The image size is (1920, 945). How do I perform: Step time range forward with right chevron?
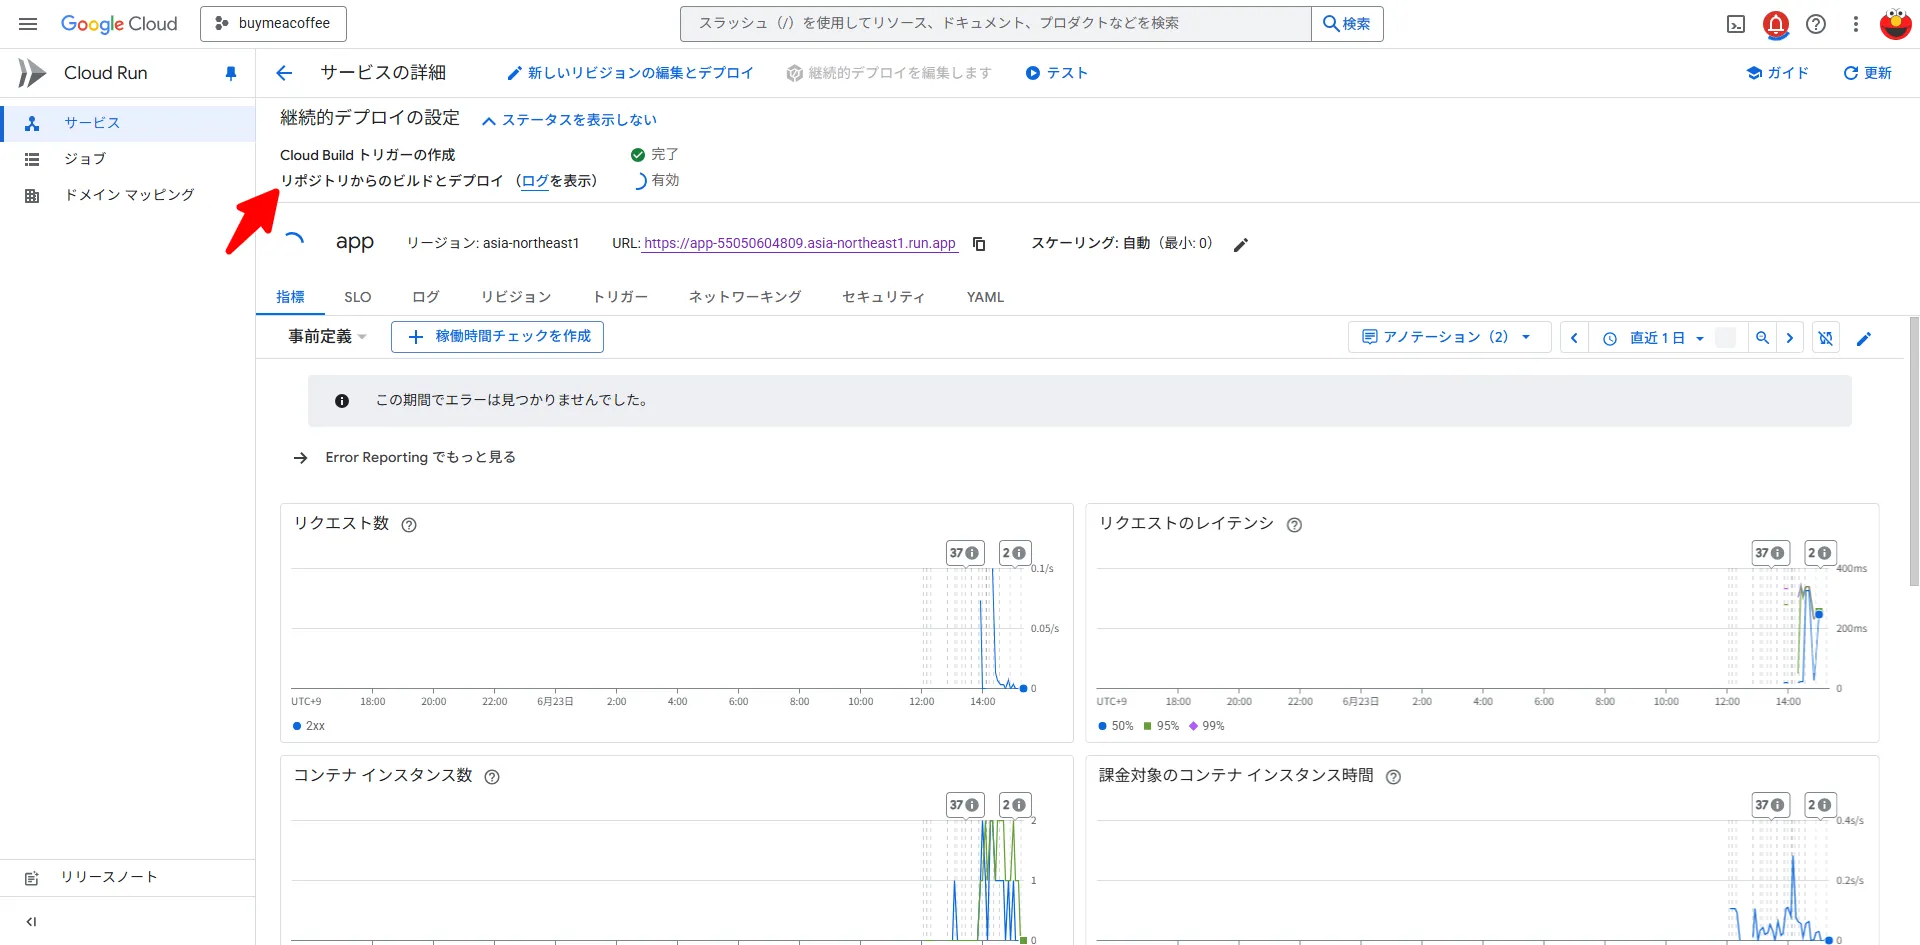(1790, 338)
